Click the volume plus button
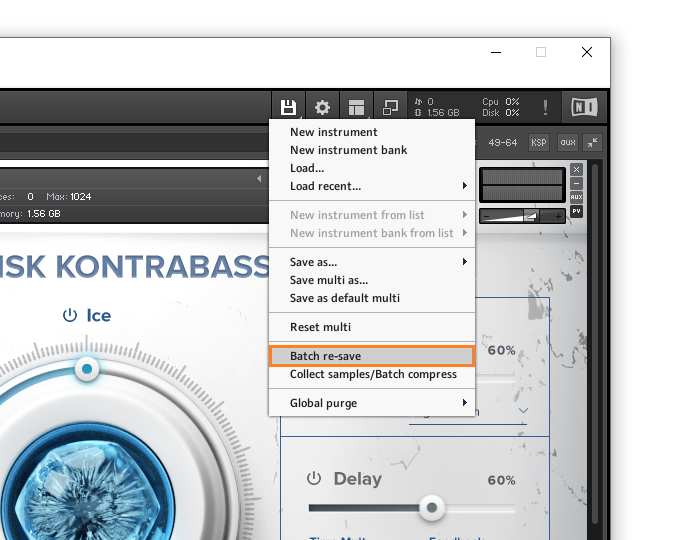Screen dimensions: 676x540 coord(558,216)
